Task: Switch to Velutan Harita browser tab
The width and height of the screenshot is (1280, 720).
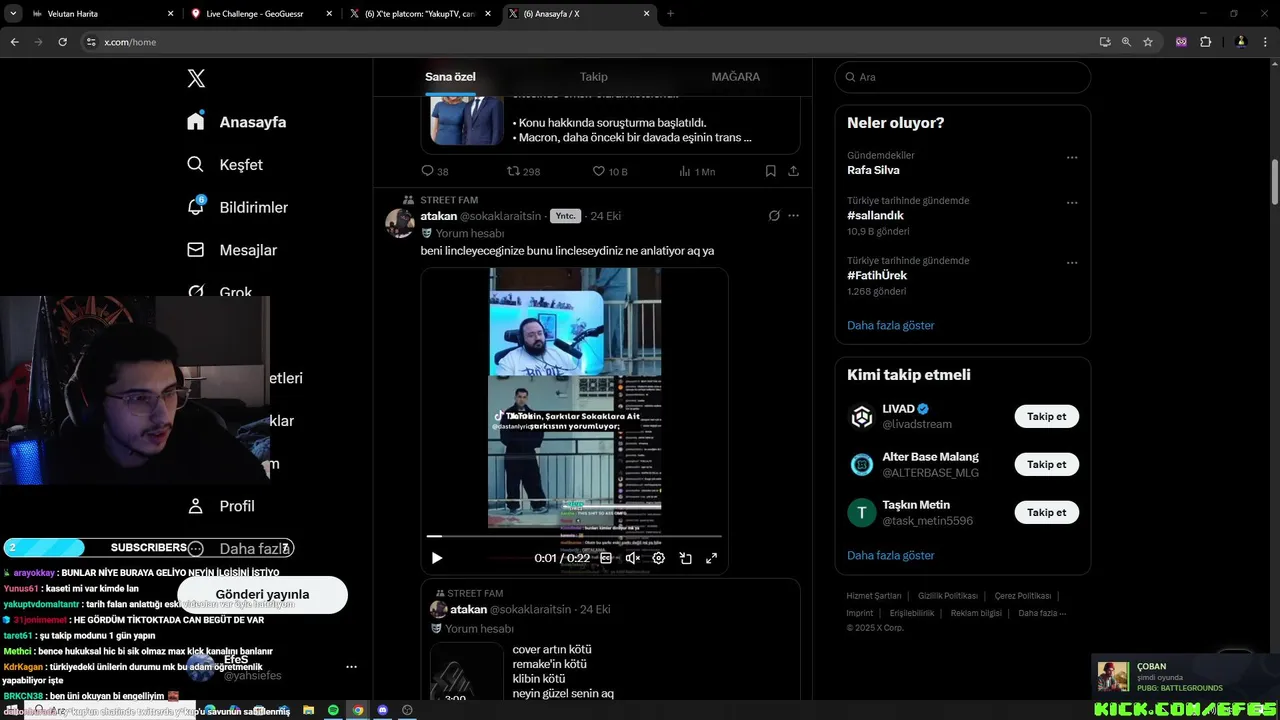Action: (x=103, y=14)
